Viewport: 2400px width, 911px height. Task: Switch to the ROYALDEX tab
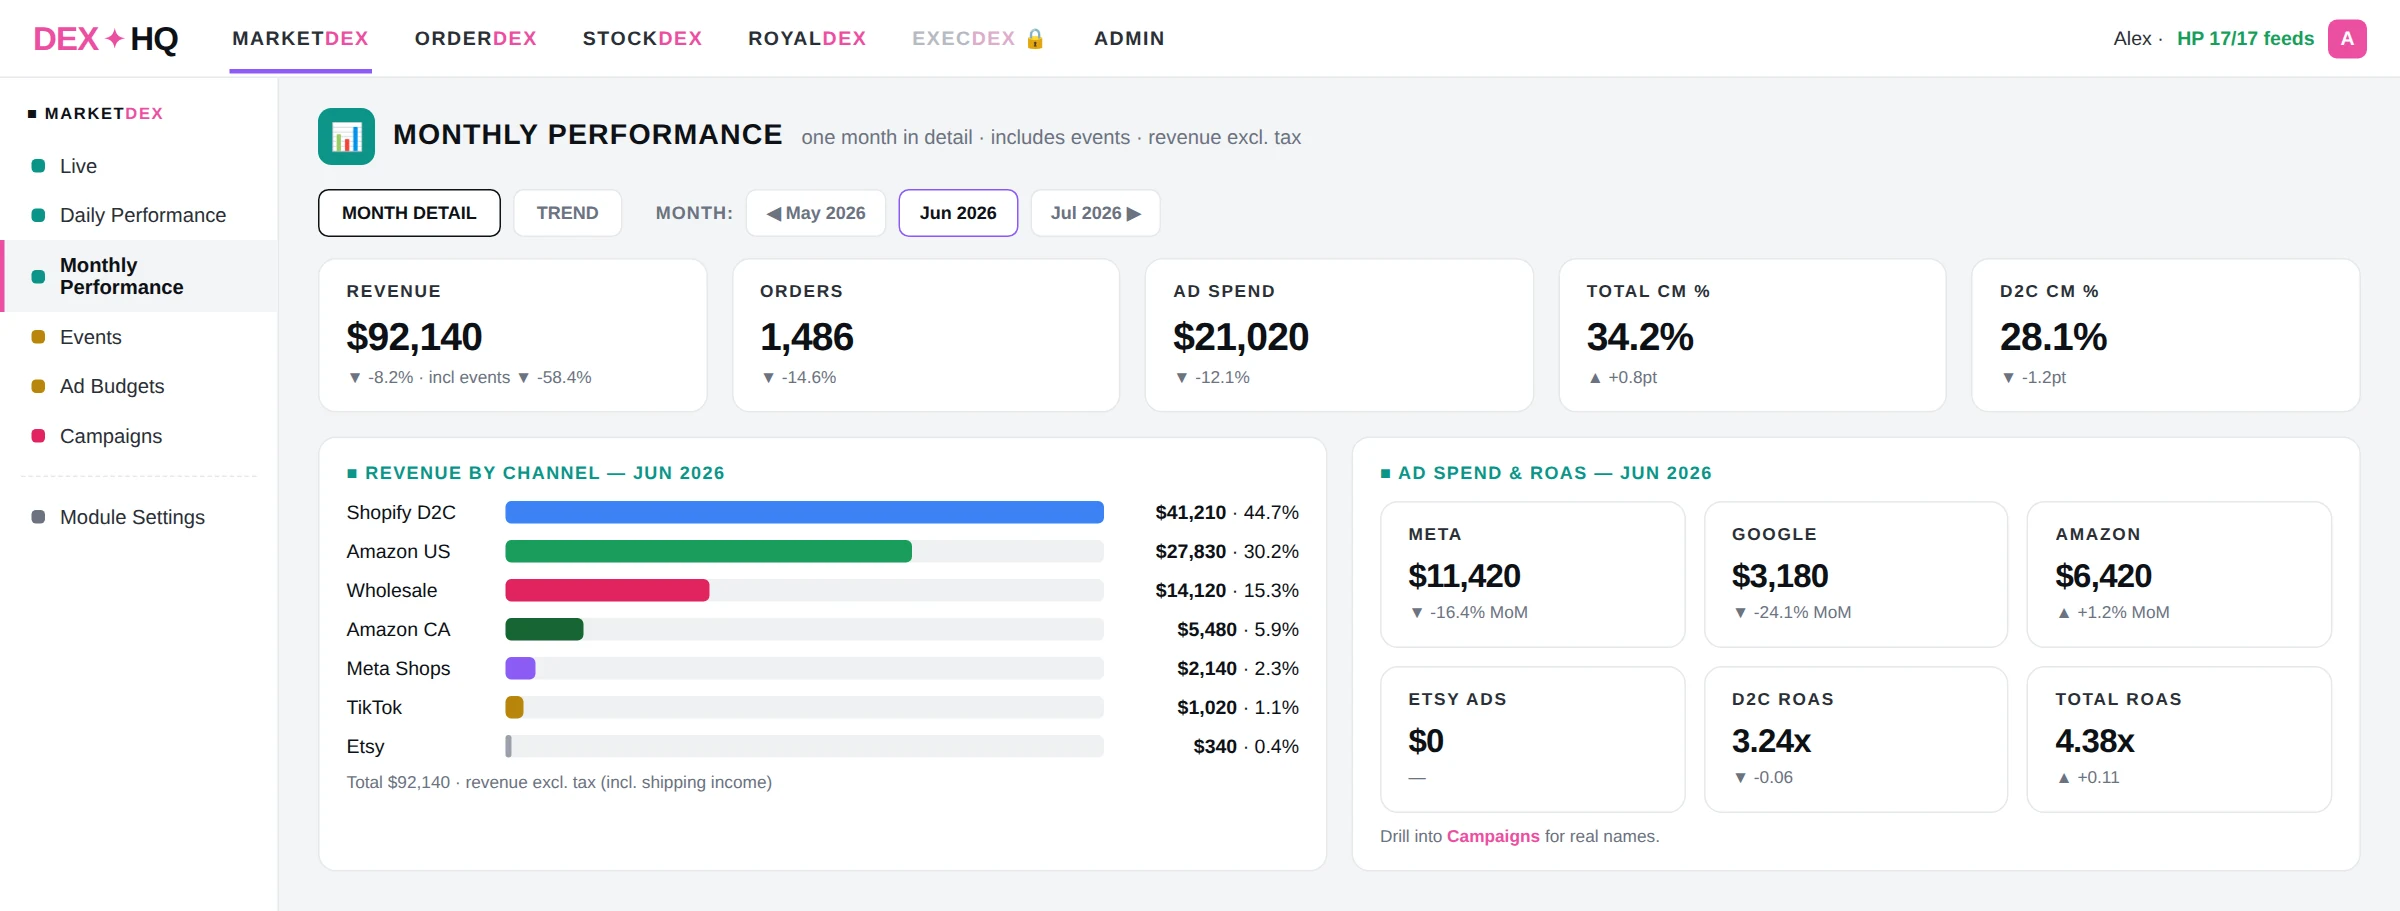[807, 39]
